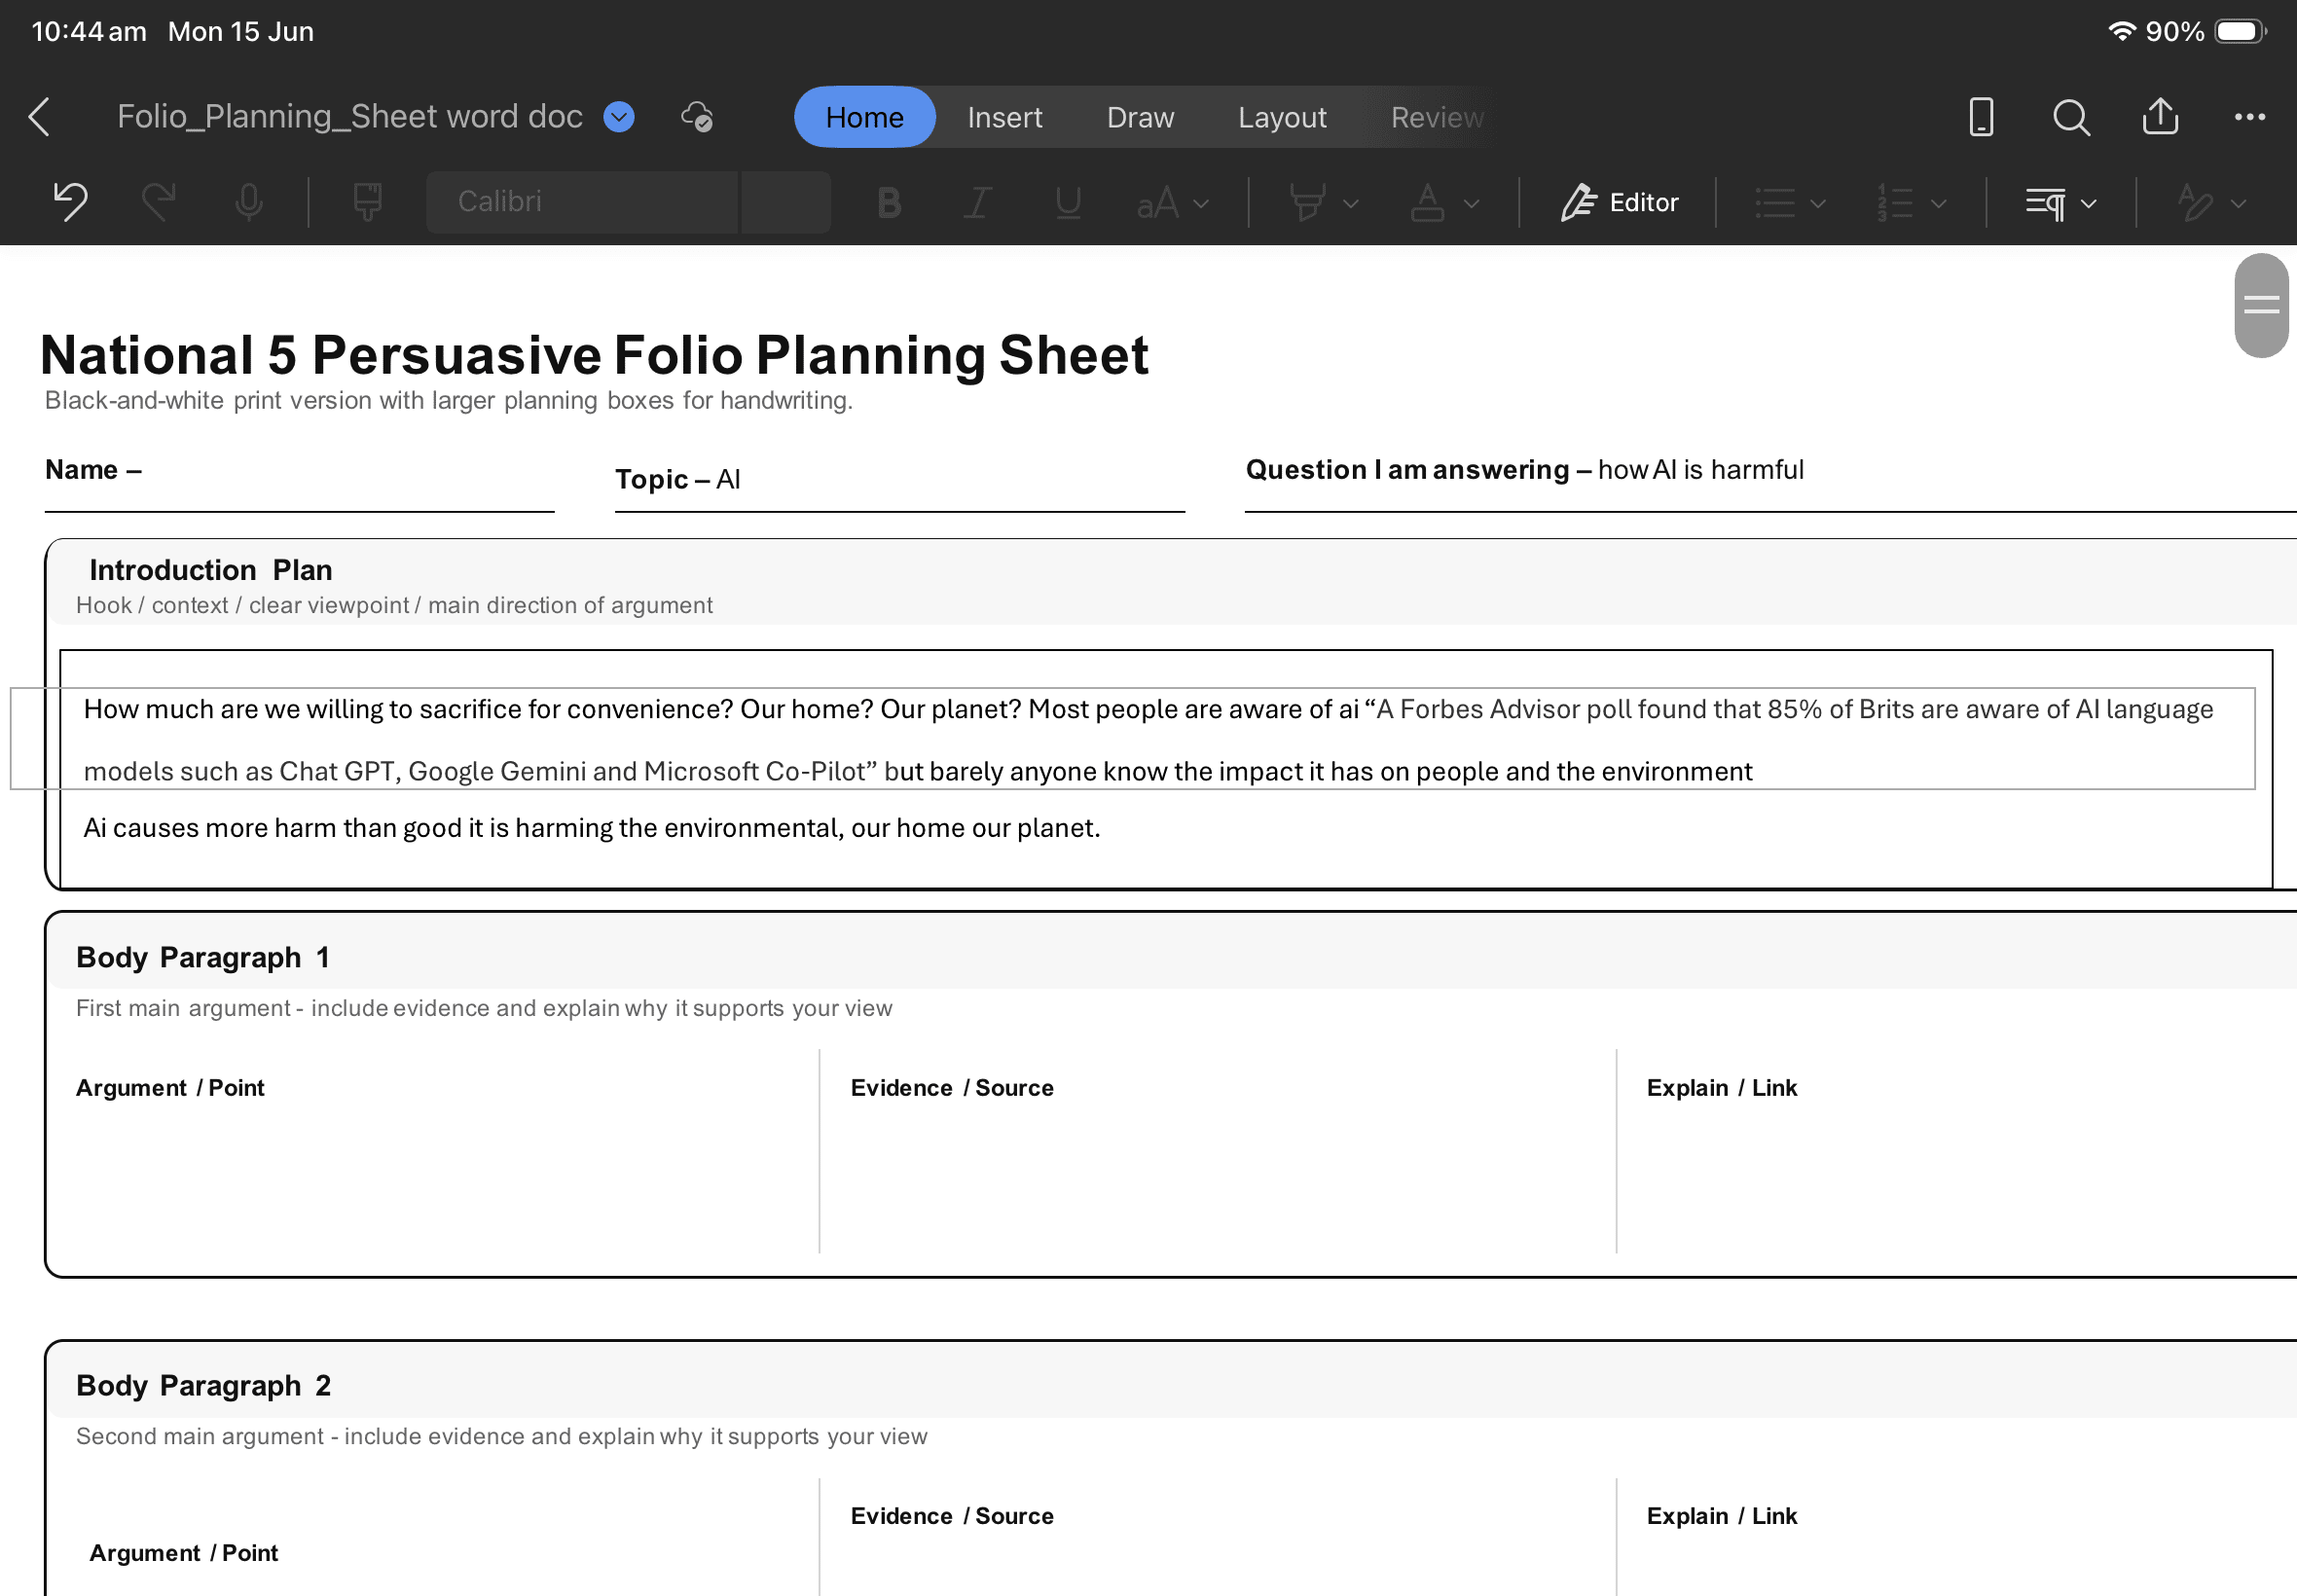Click Evidence / Source in Body Paragraph 1
Image resolution: width=2297 pixels, height=1596 pixels.
coord(952,1088)
